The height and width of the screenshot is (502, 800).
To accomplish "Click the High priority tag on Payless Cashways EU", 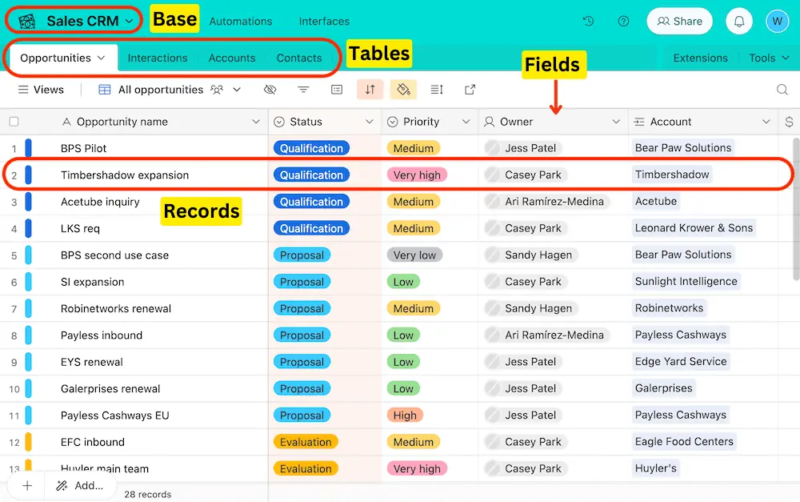I will click(405, 415).
